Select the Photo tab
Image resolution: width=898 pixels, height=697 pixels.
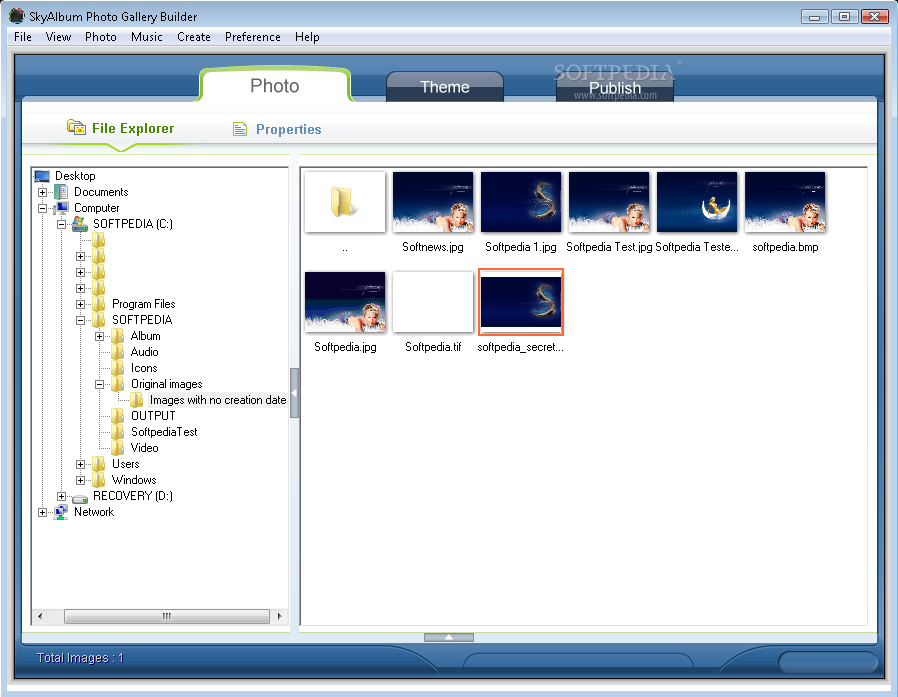[275, 86]
